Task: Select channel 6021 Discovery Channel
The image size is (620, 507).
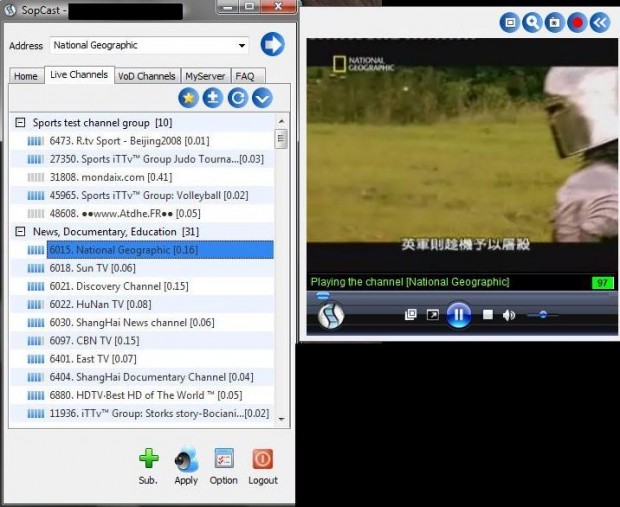Action: [x=142, y=286]
